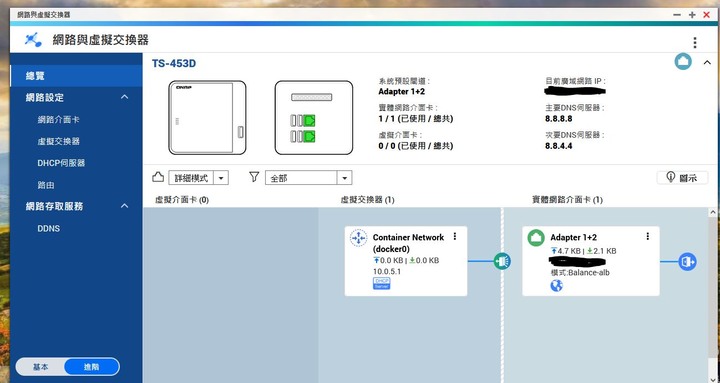Viewport: 720px width, 383px height.
Task: Click the green Adapter 1+2 status icon
Action: [x=535, y=238]
